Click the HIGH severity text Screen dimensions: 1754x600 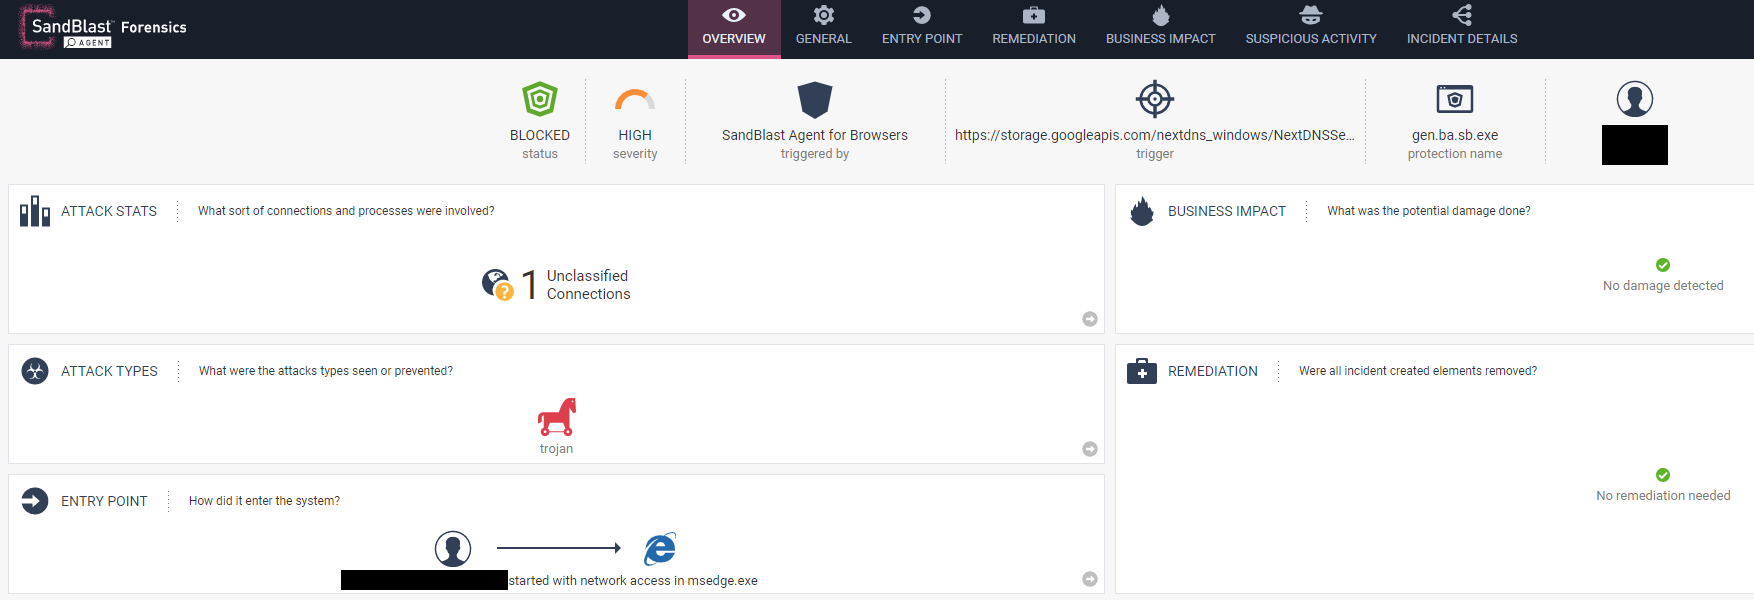pos(635,135)
